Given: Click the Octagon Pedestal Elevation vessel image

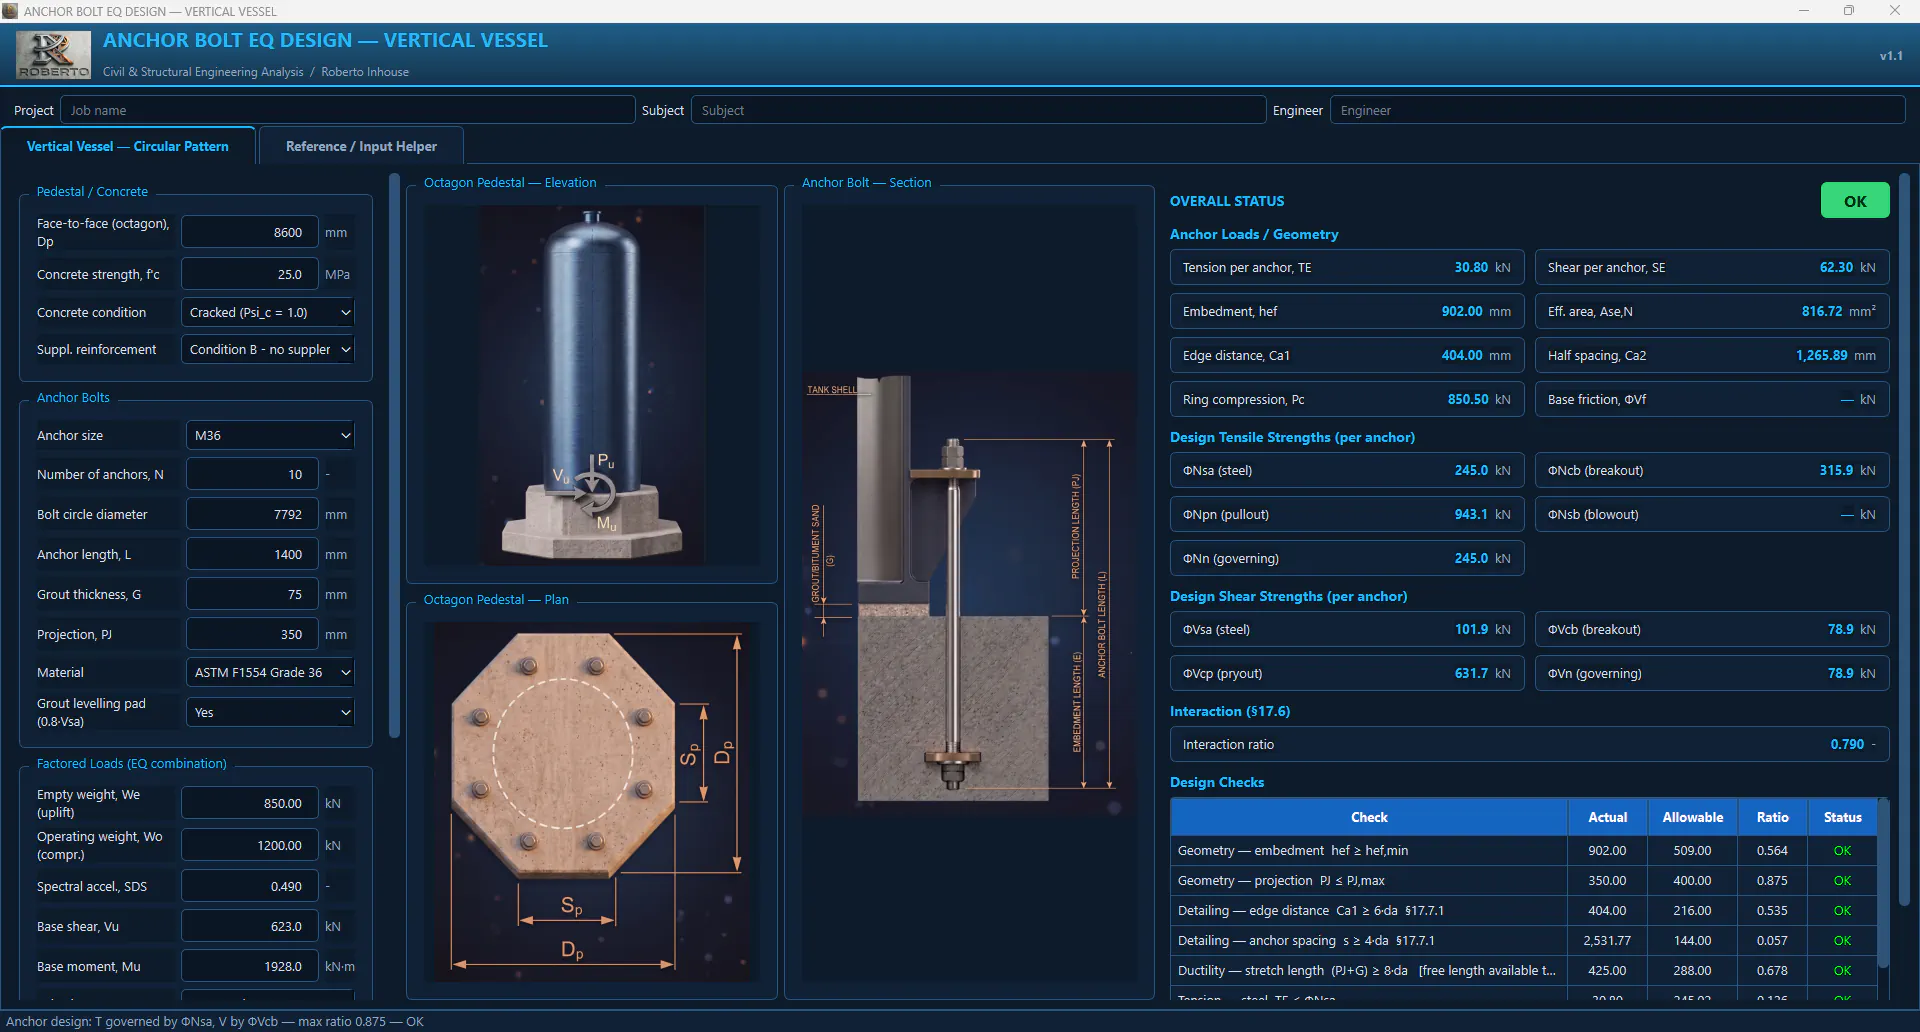Looking at the screenshot, I should point(592,385).
